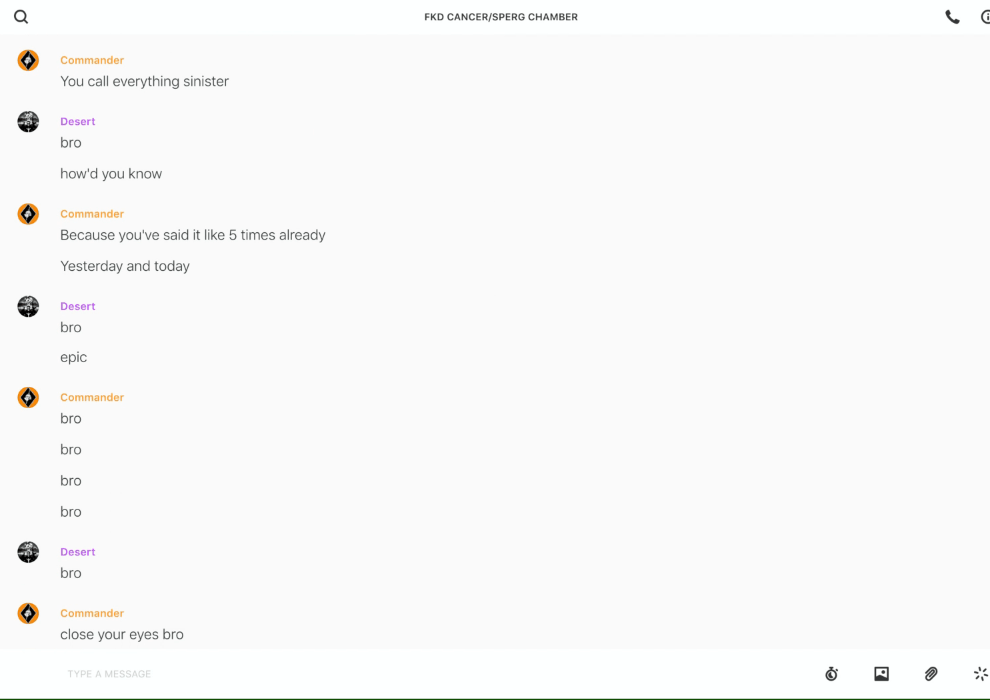Select the chat title FKD CANCER/SPERG CHAMBER
Screen dimensions: 990x700
click(501, 17)
